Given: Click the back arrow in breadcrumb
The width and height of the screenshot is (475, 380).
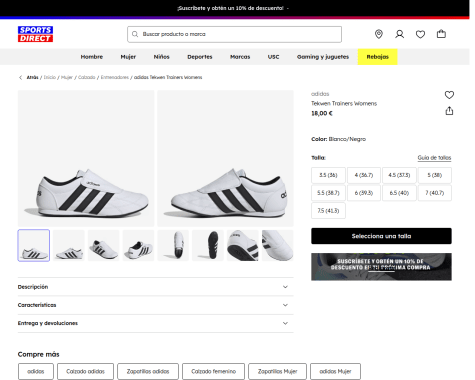Looking at the screenshot, I should pos(20,77).
